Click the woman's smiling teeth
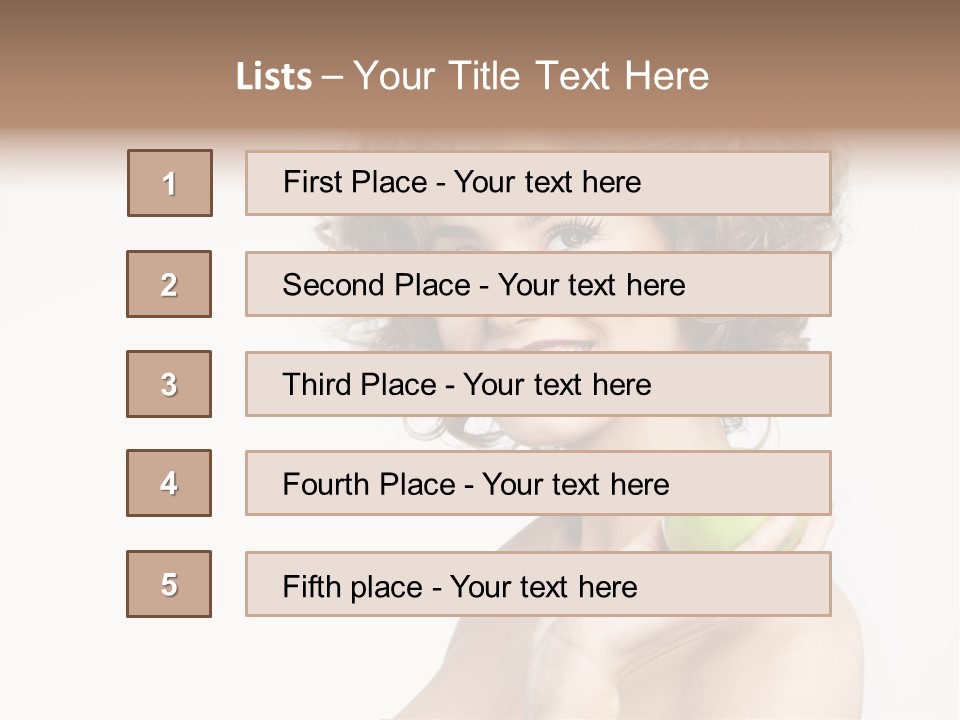This screenshot has height=720, width=960. (568, 344)
